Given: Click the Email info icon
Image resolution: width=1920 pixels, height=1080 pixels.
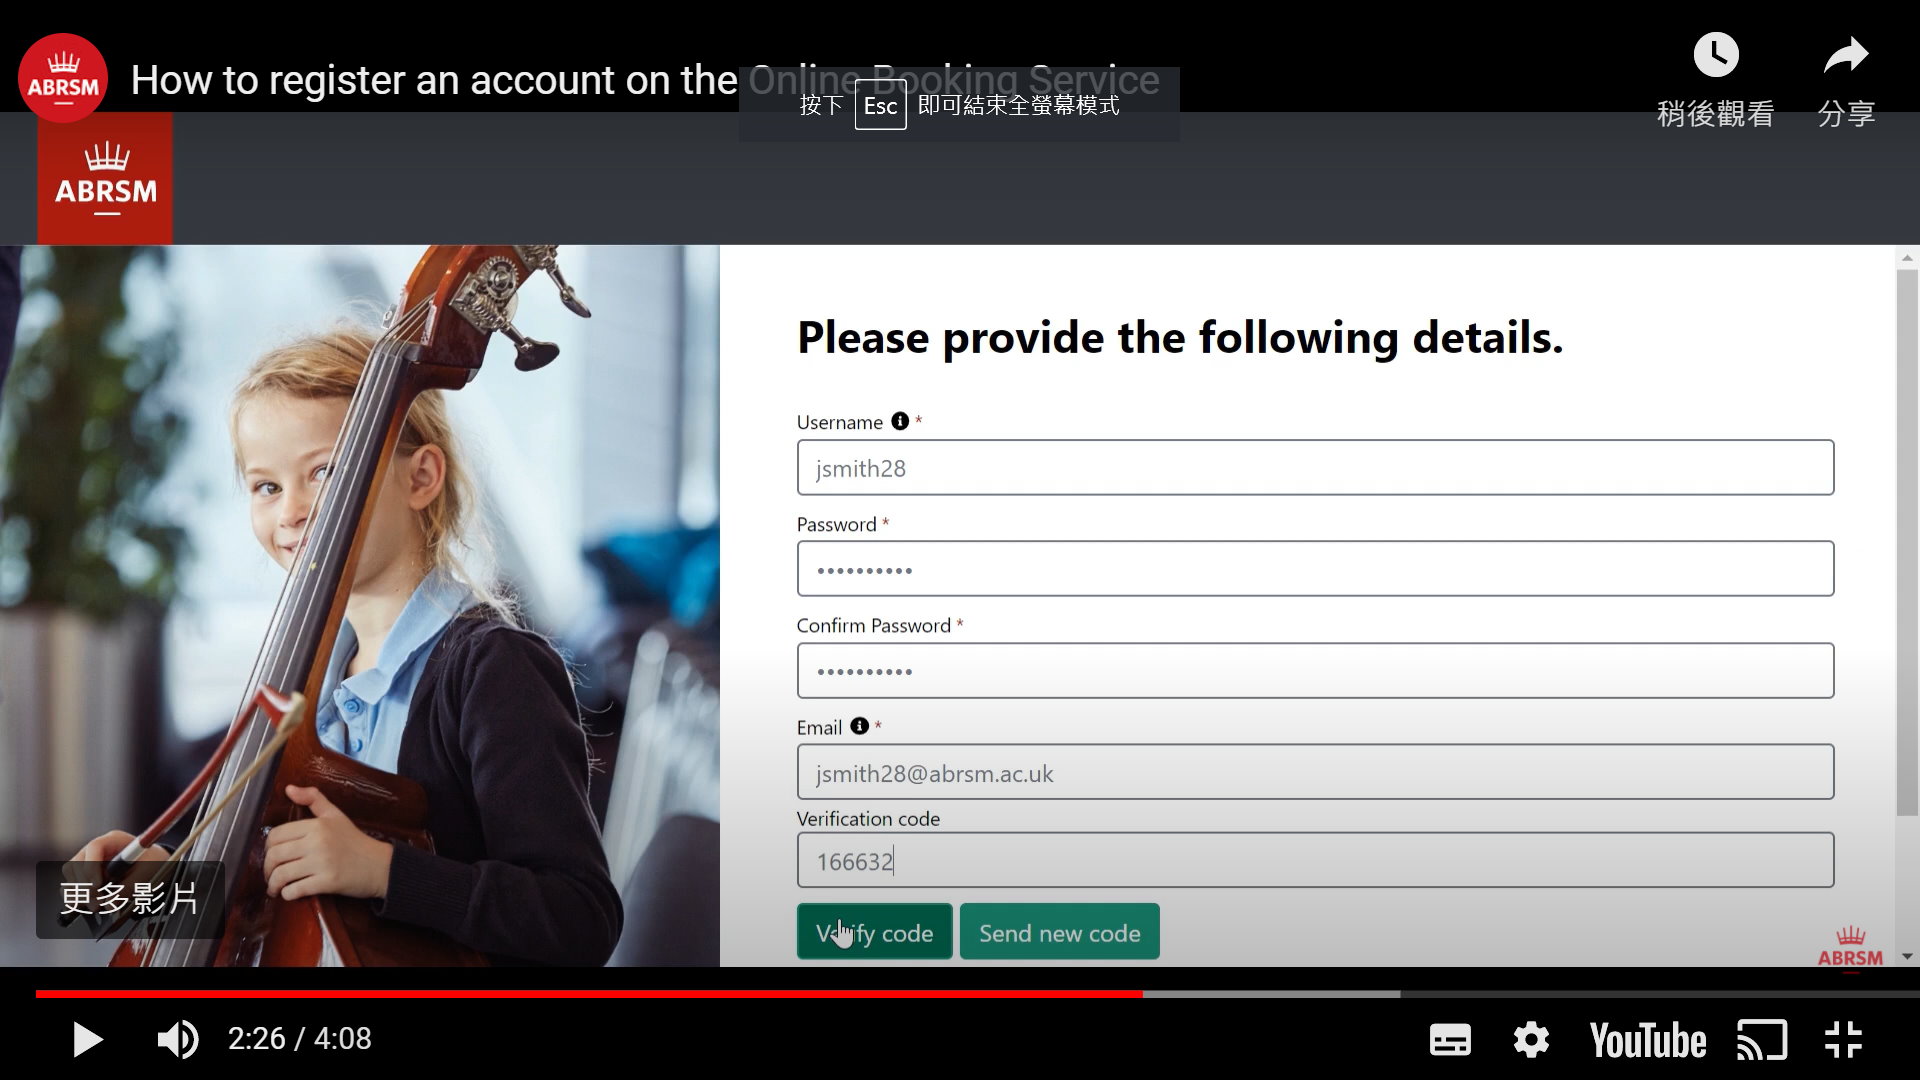Looking at the screenshot, I should (859, 726).
